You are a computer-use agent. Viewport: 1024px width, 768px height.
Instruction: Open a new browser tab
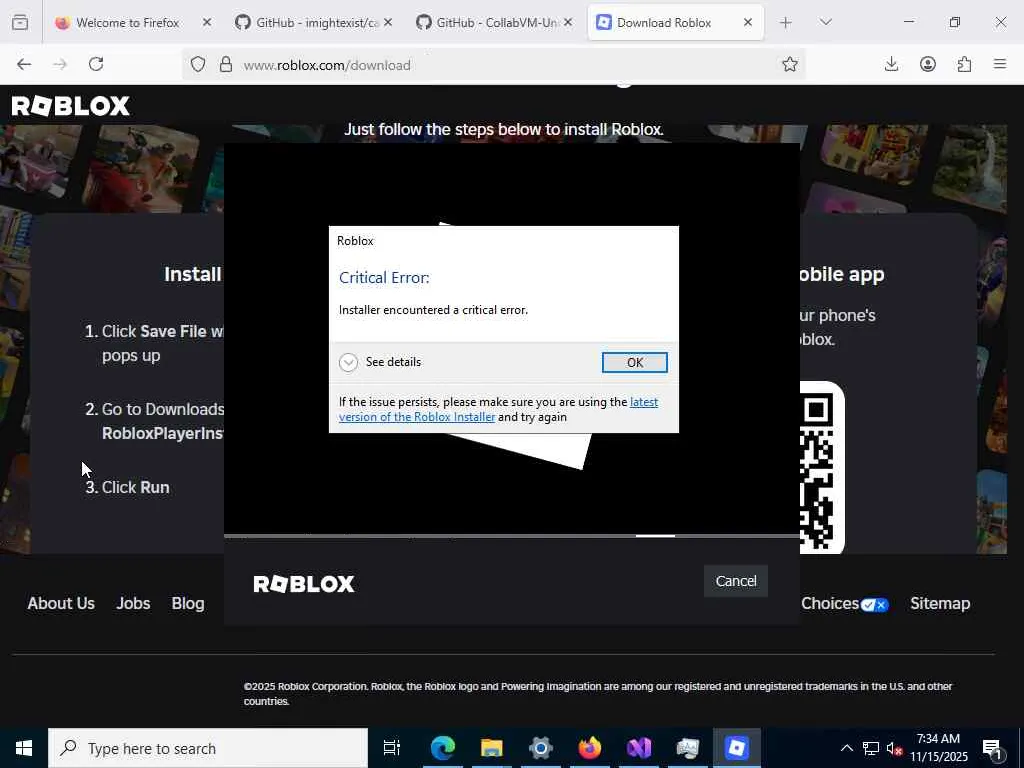click(x=786, y=23)
